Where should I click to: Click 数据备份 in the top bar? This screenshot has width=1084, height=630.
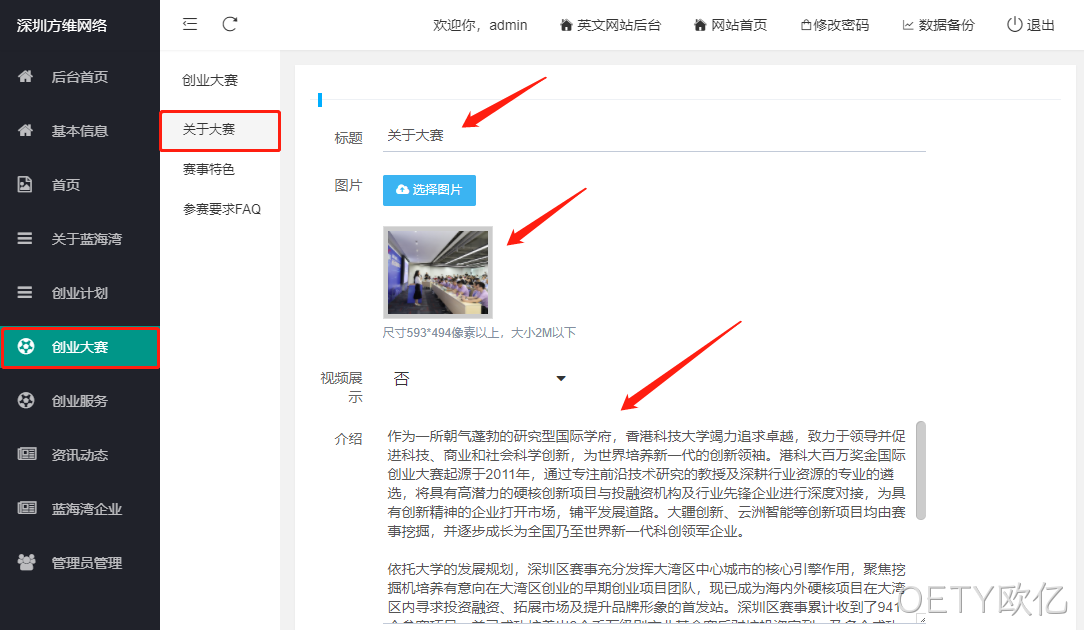tap(938, 26)
